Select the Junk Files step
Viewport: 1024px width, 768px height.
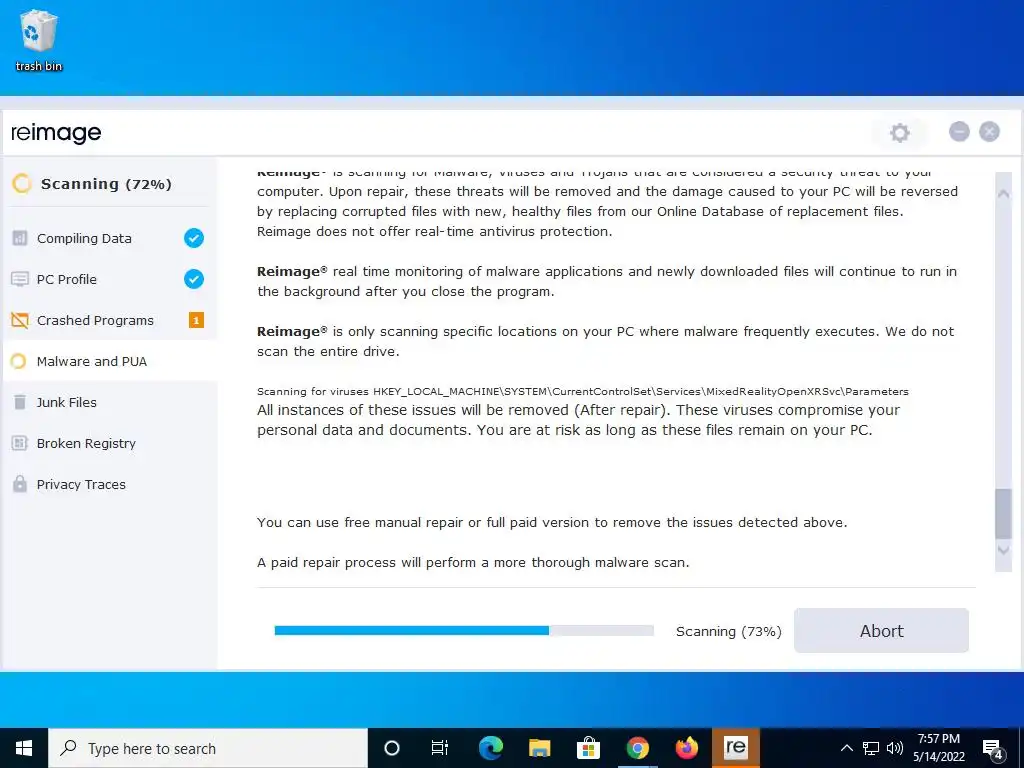point(110,402)
